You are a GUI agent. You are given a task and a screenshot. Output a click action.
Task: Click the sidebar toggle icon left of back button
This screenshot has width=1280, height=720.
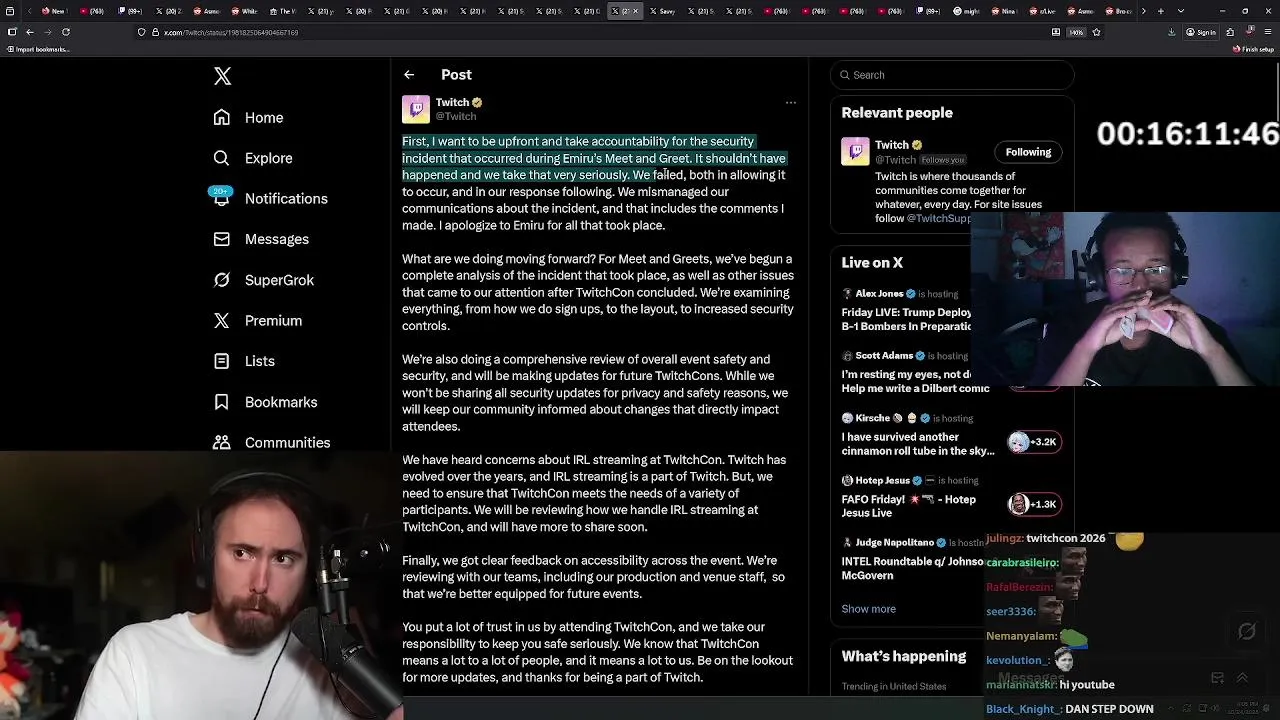pyautogui.click(x=11, y=32)
